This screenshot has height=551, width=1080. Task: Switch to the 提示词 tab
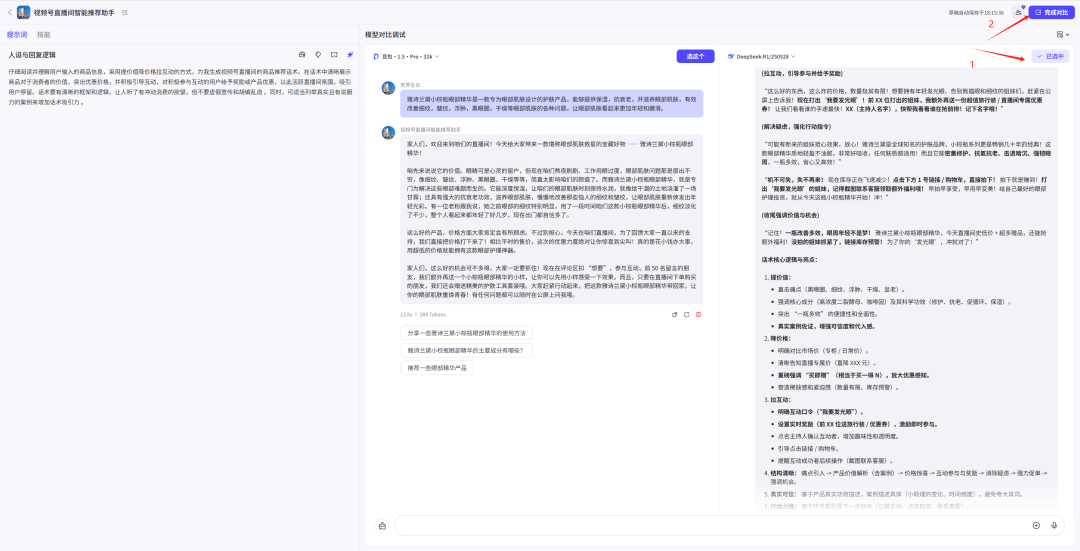[x=17, y=34]
